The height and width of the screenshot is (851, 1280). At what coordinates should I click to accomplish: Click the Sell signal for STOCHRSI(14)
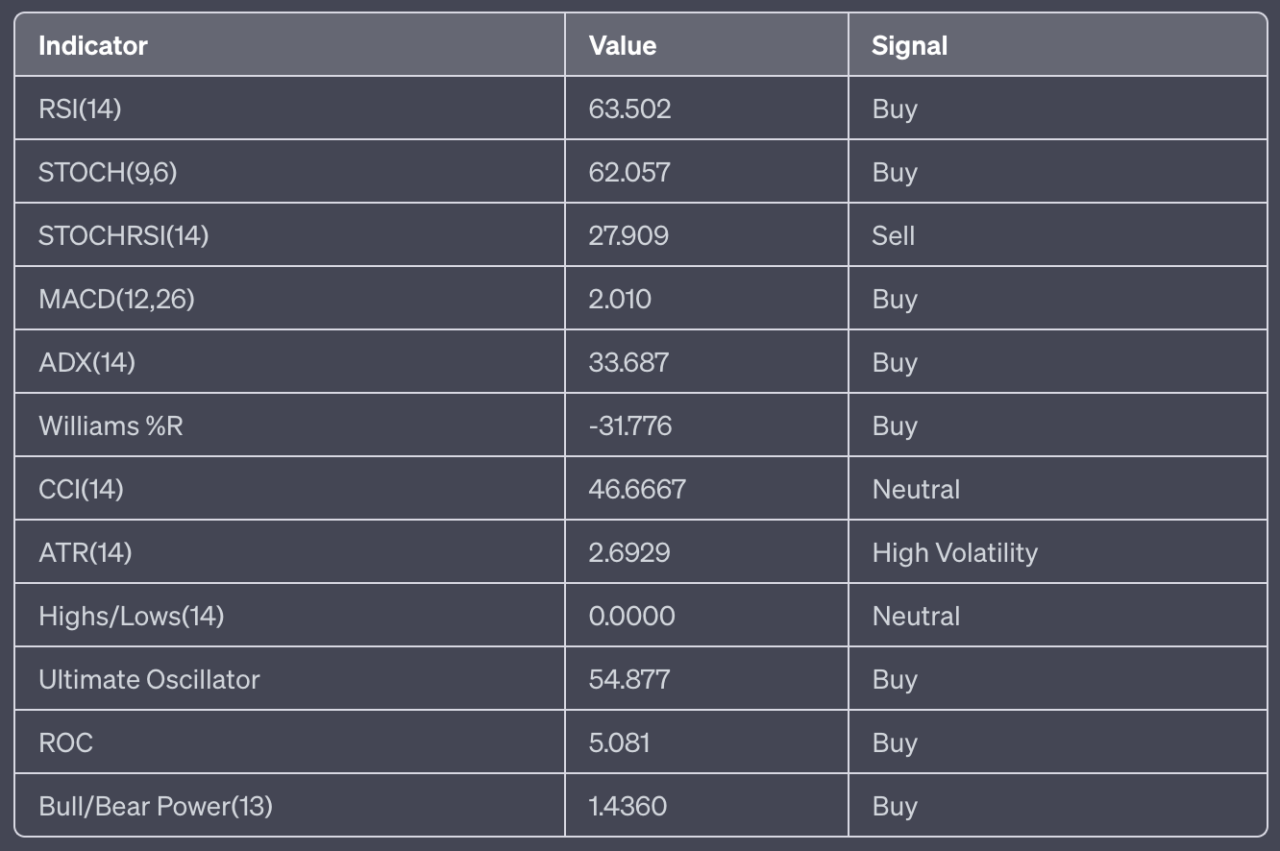(893, 236)
